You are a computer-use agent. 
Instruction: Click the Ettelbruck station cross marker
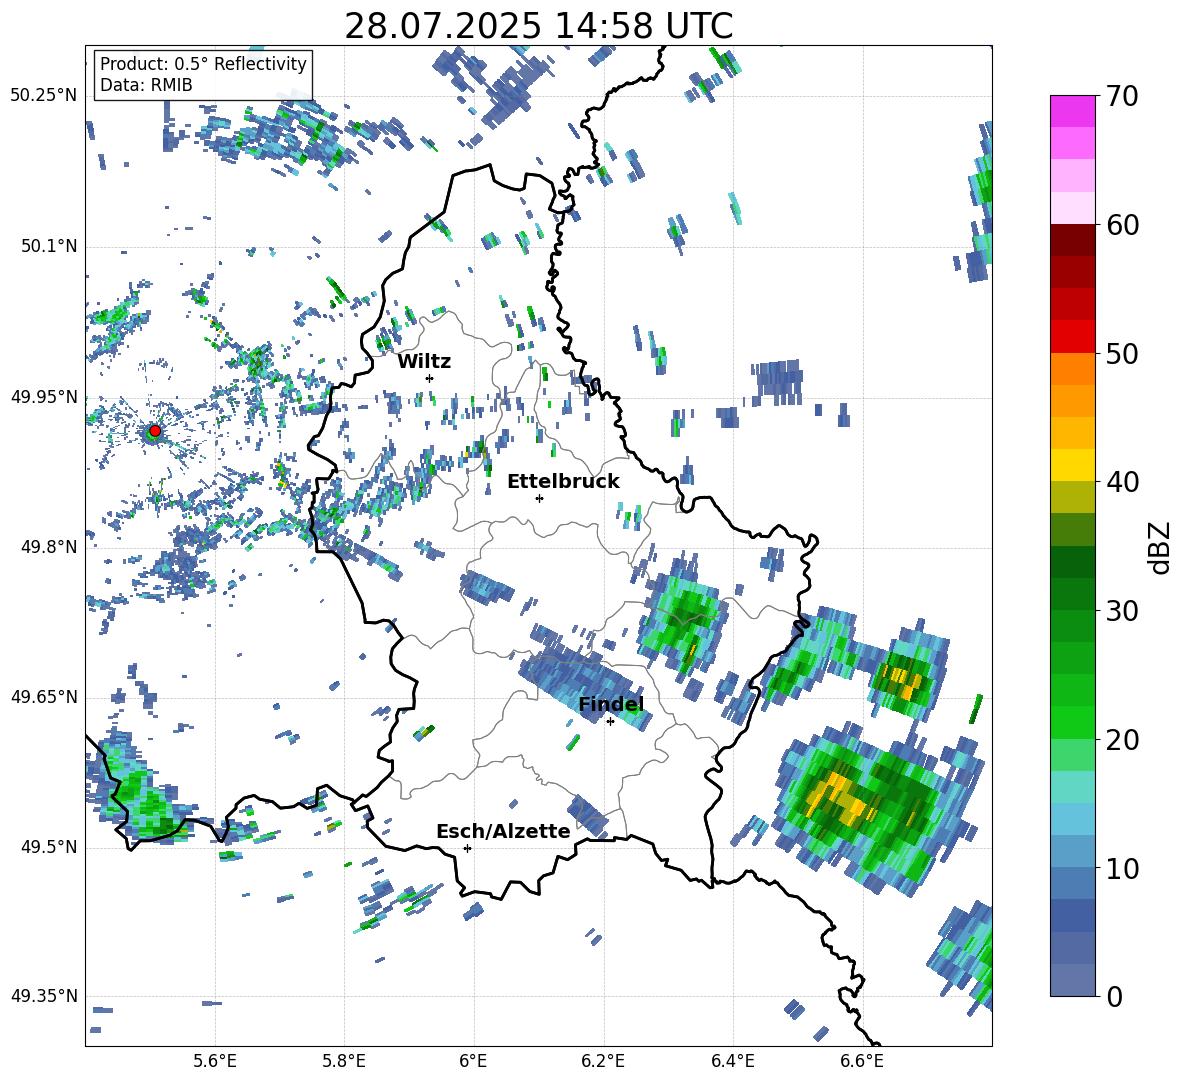[539, 498]
